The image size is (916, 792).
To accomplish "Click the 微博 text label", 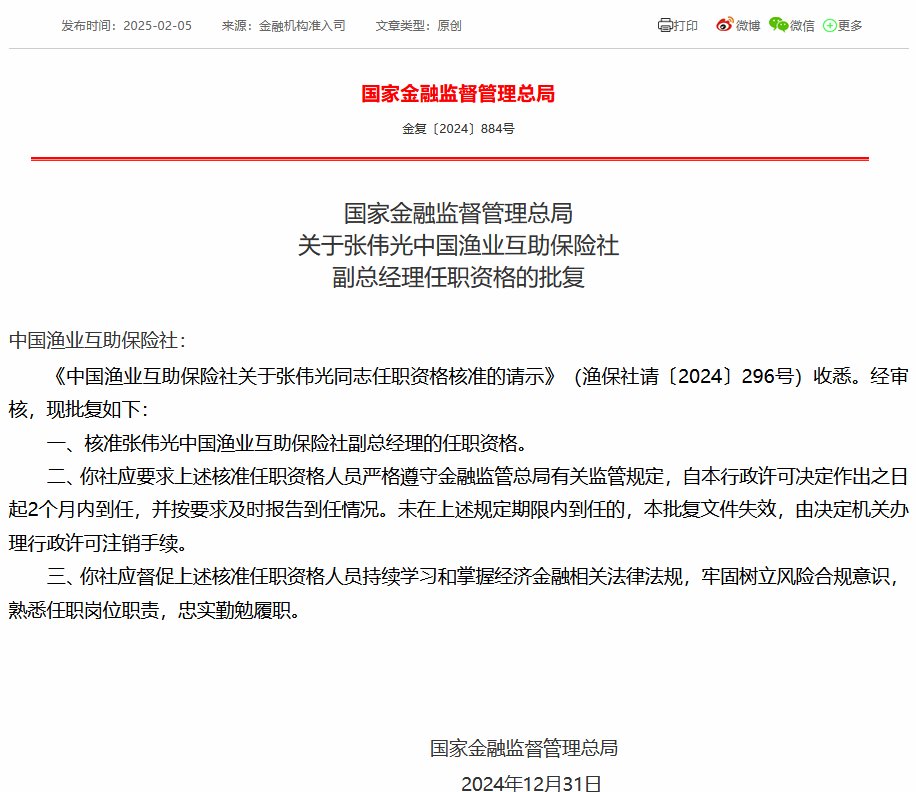I will click(x=748, y=26).
